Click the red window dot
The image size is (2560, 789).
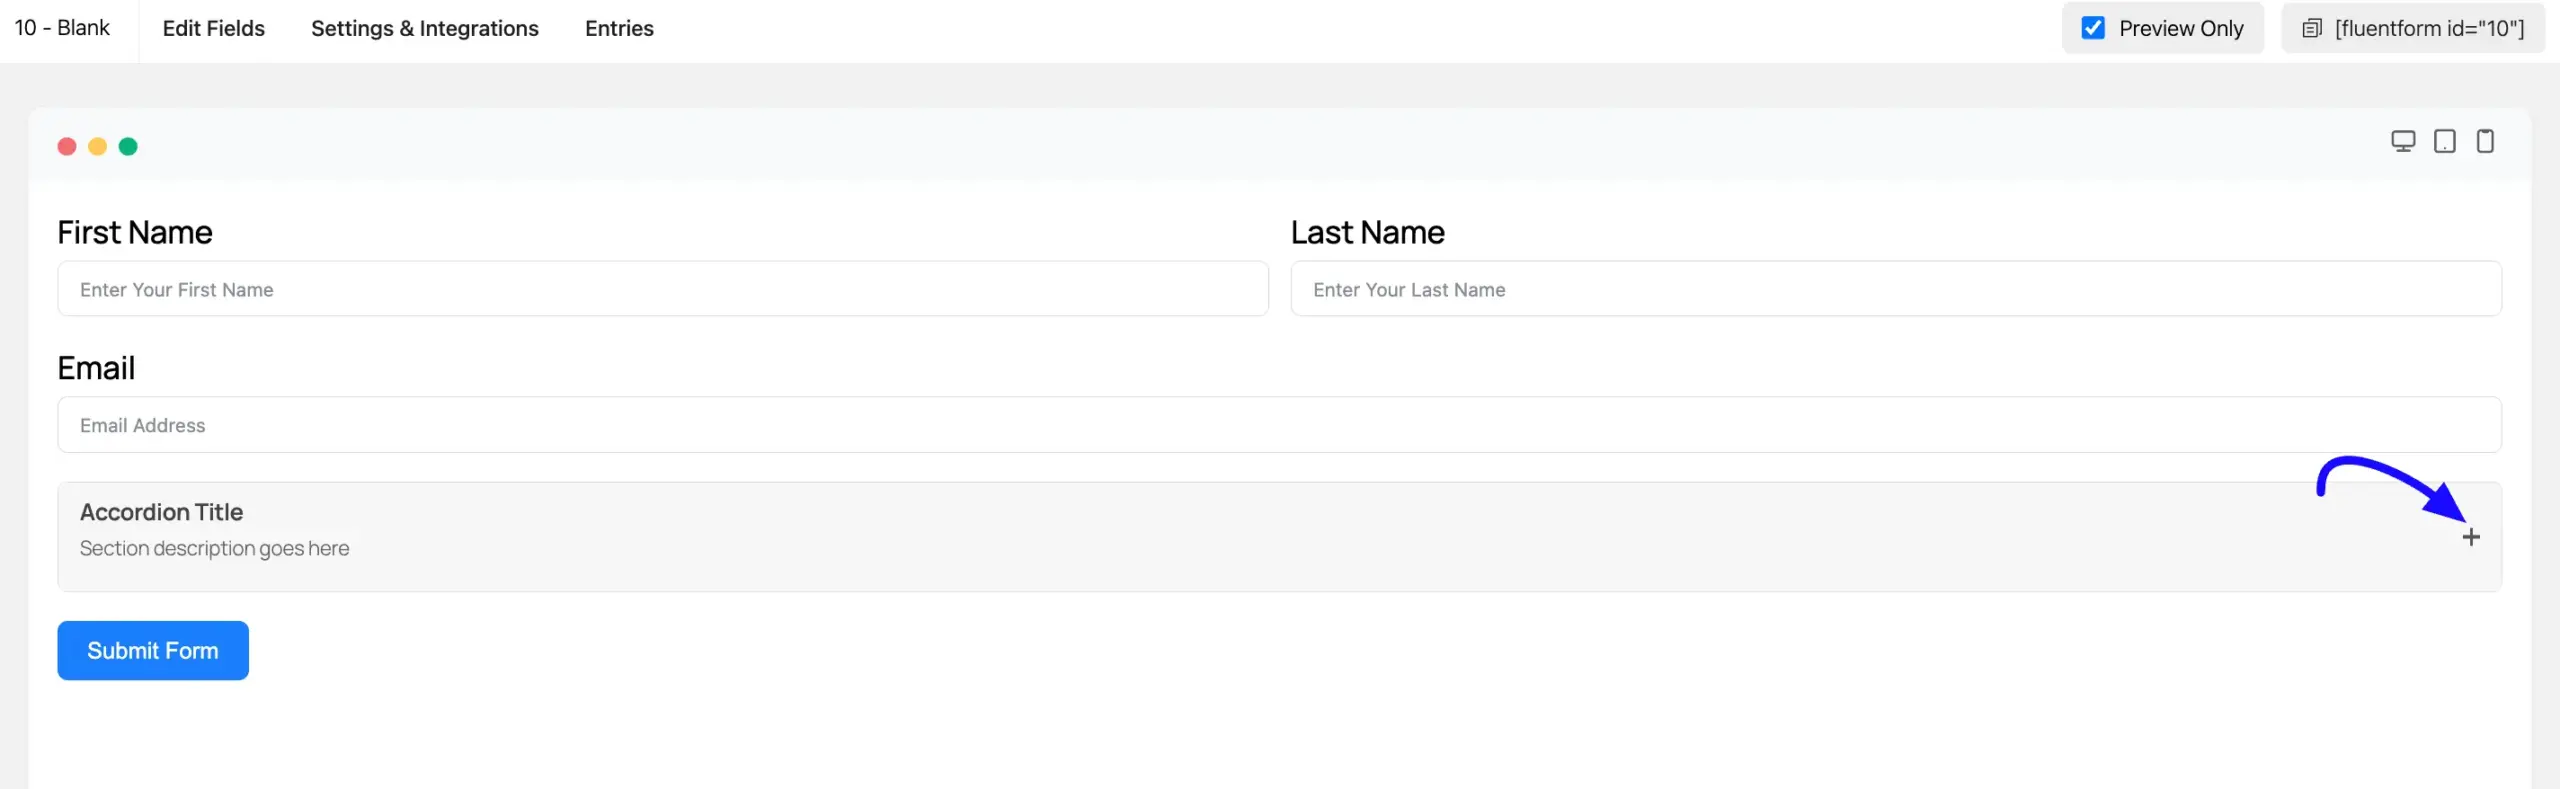click(x=67, y=147)
